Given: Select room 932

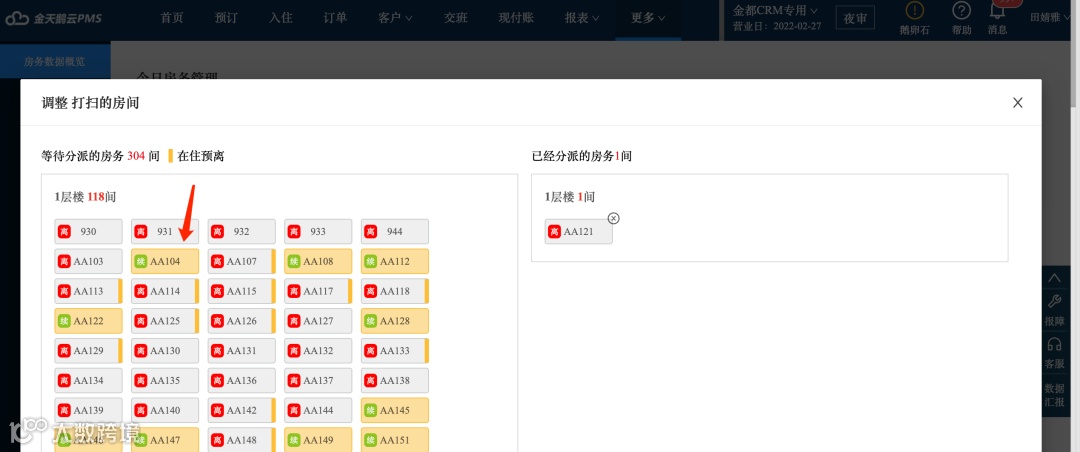Looking at the screenshot, I should click(x=242, y=232).
